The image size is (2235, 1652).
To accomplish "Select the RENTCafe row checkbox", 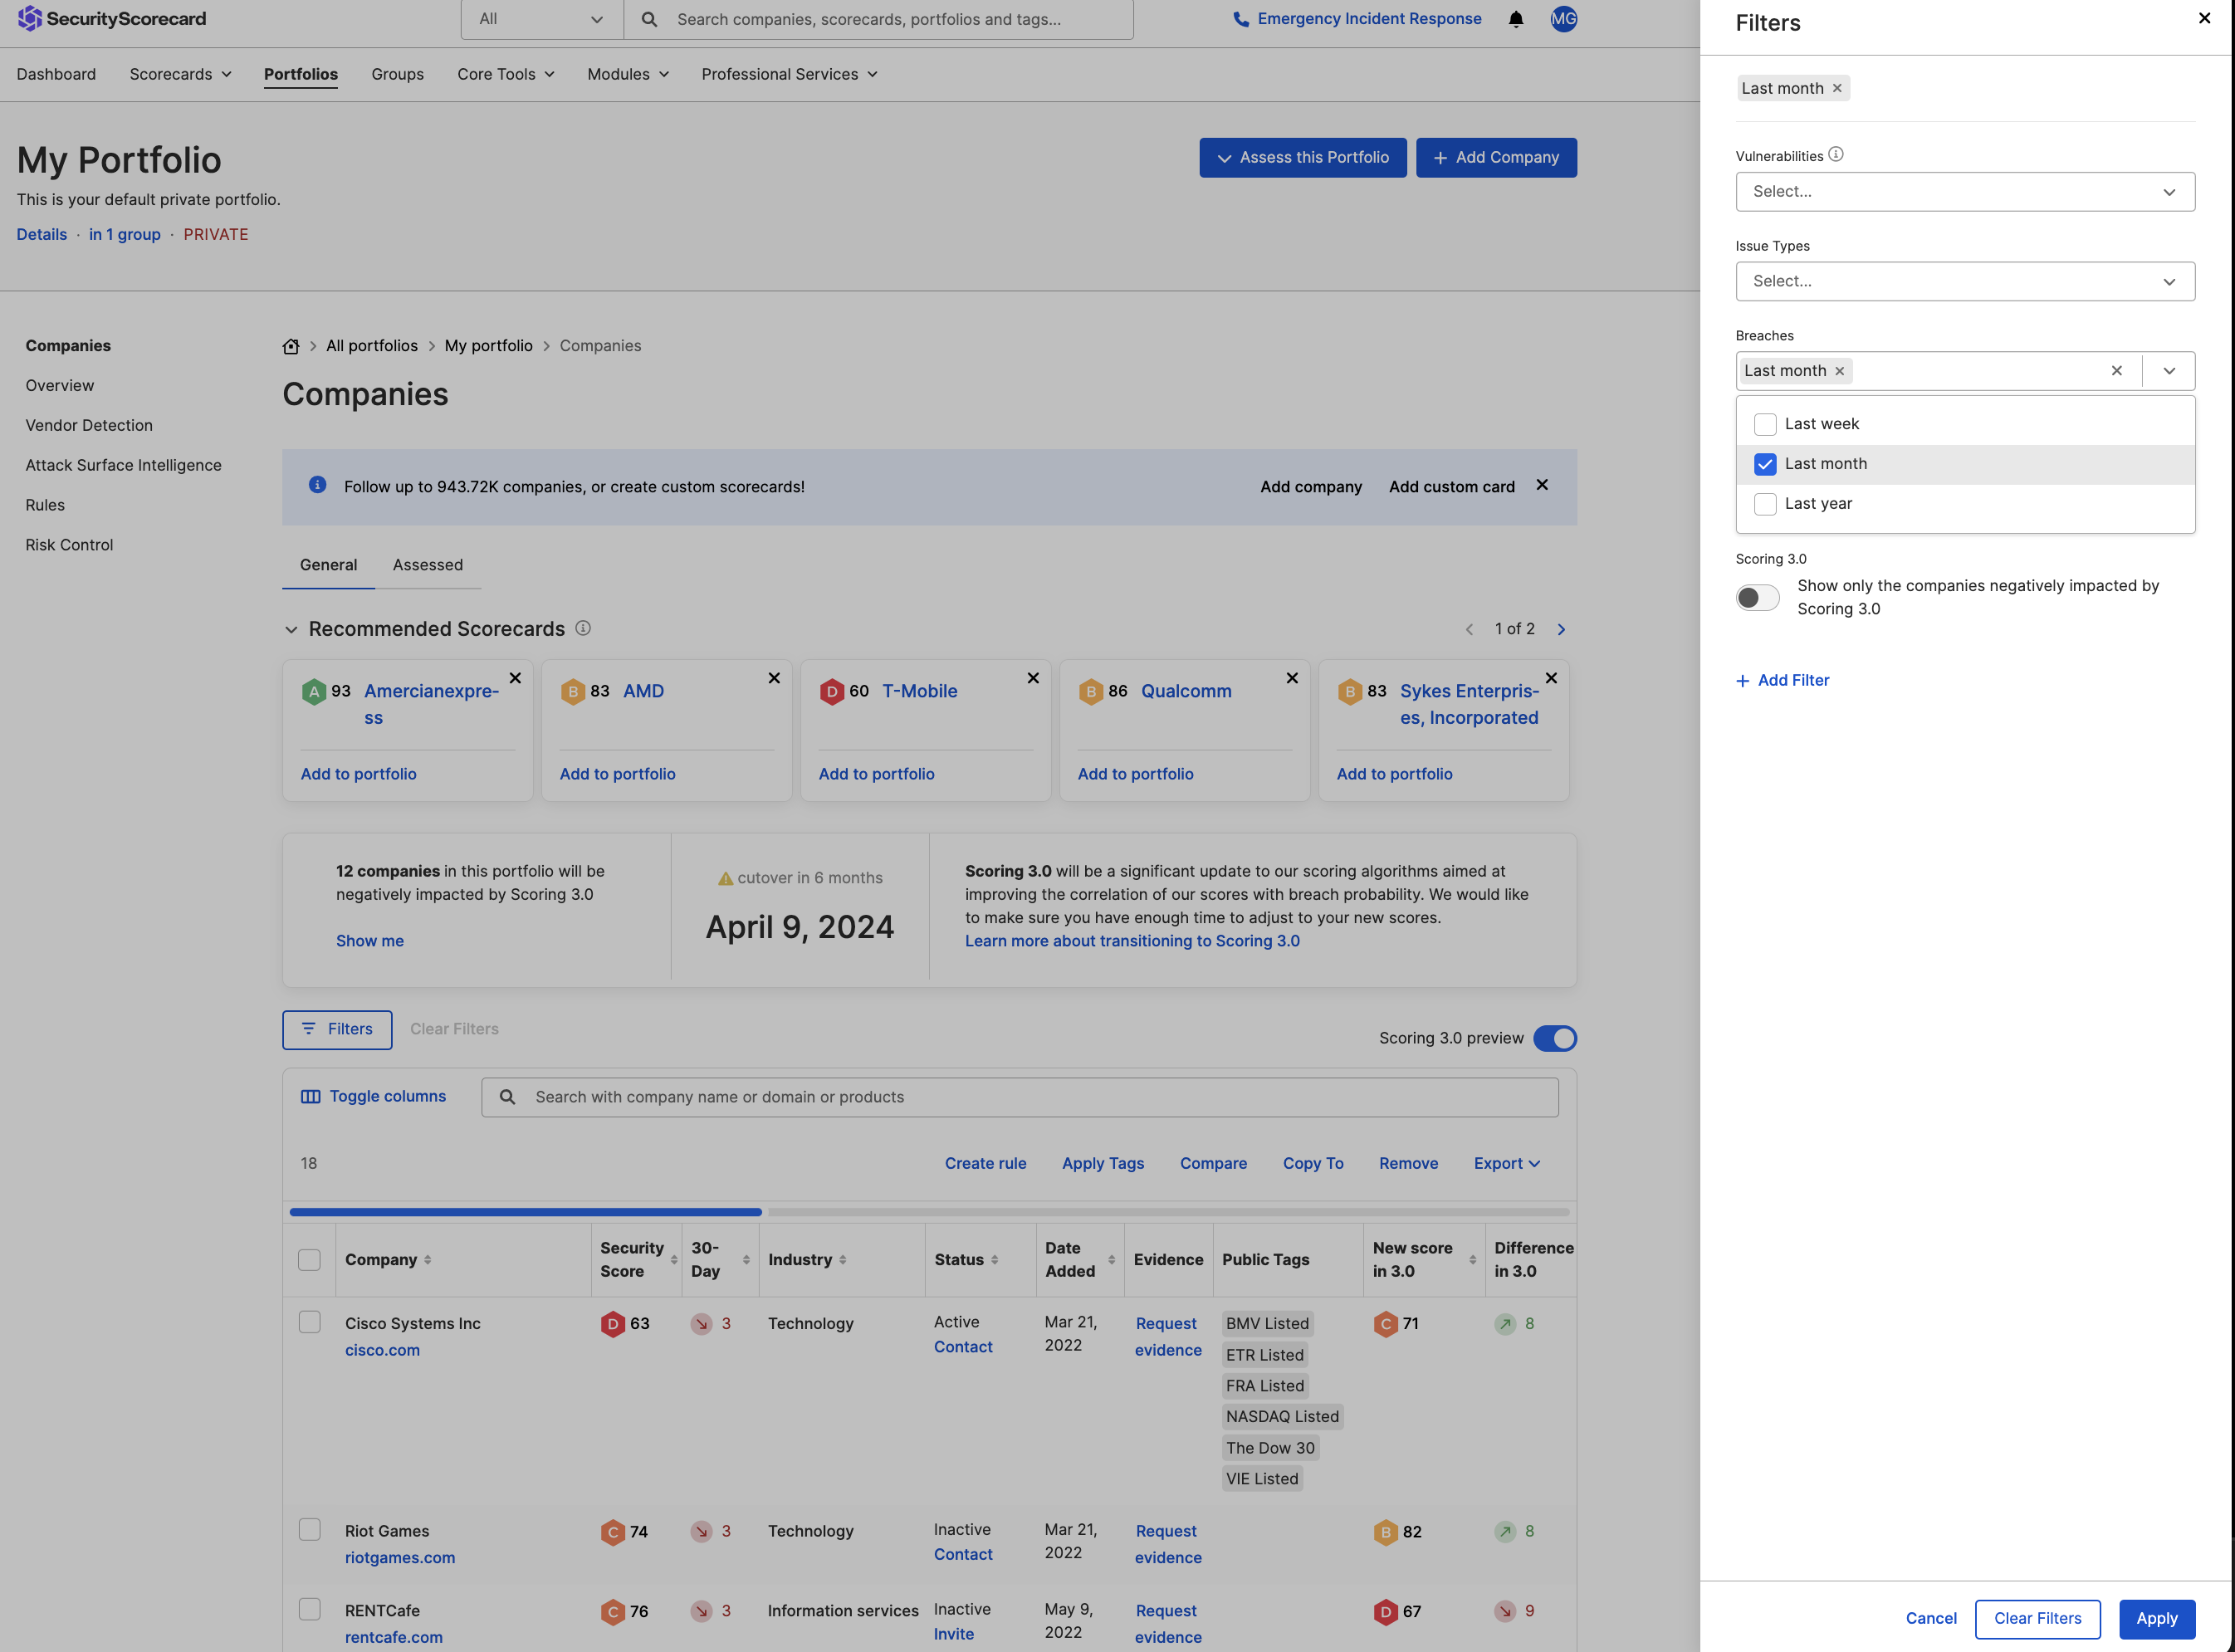I will pyautogui.click(x=309, y=1609).
